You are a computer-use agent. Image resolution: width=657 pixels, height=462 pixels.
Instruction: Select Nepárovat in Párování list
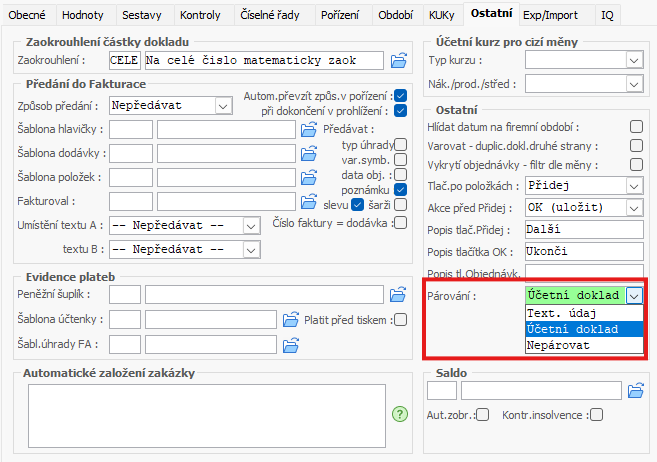pos(584,345)
